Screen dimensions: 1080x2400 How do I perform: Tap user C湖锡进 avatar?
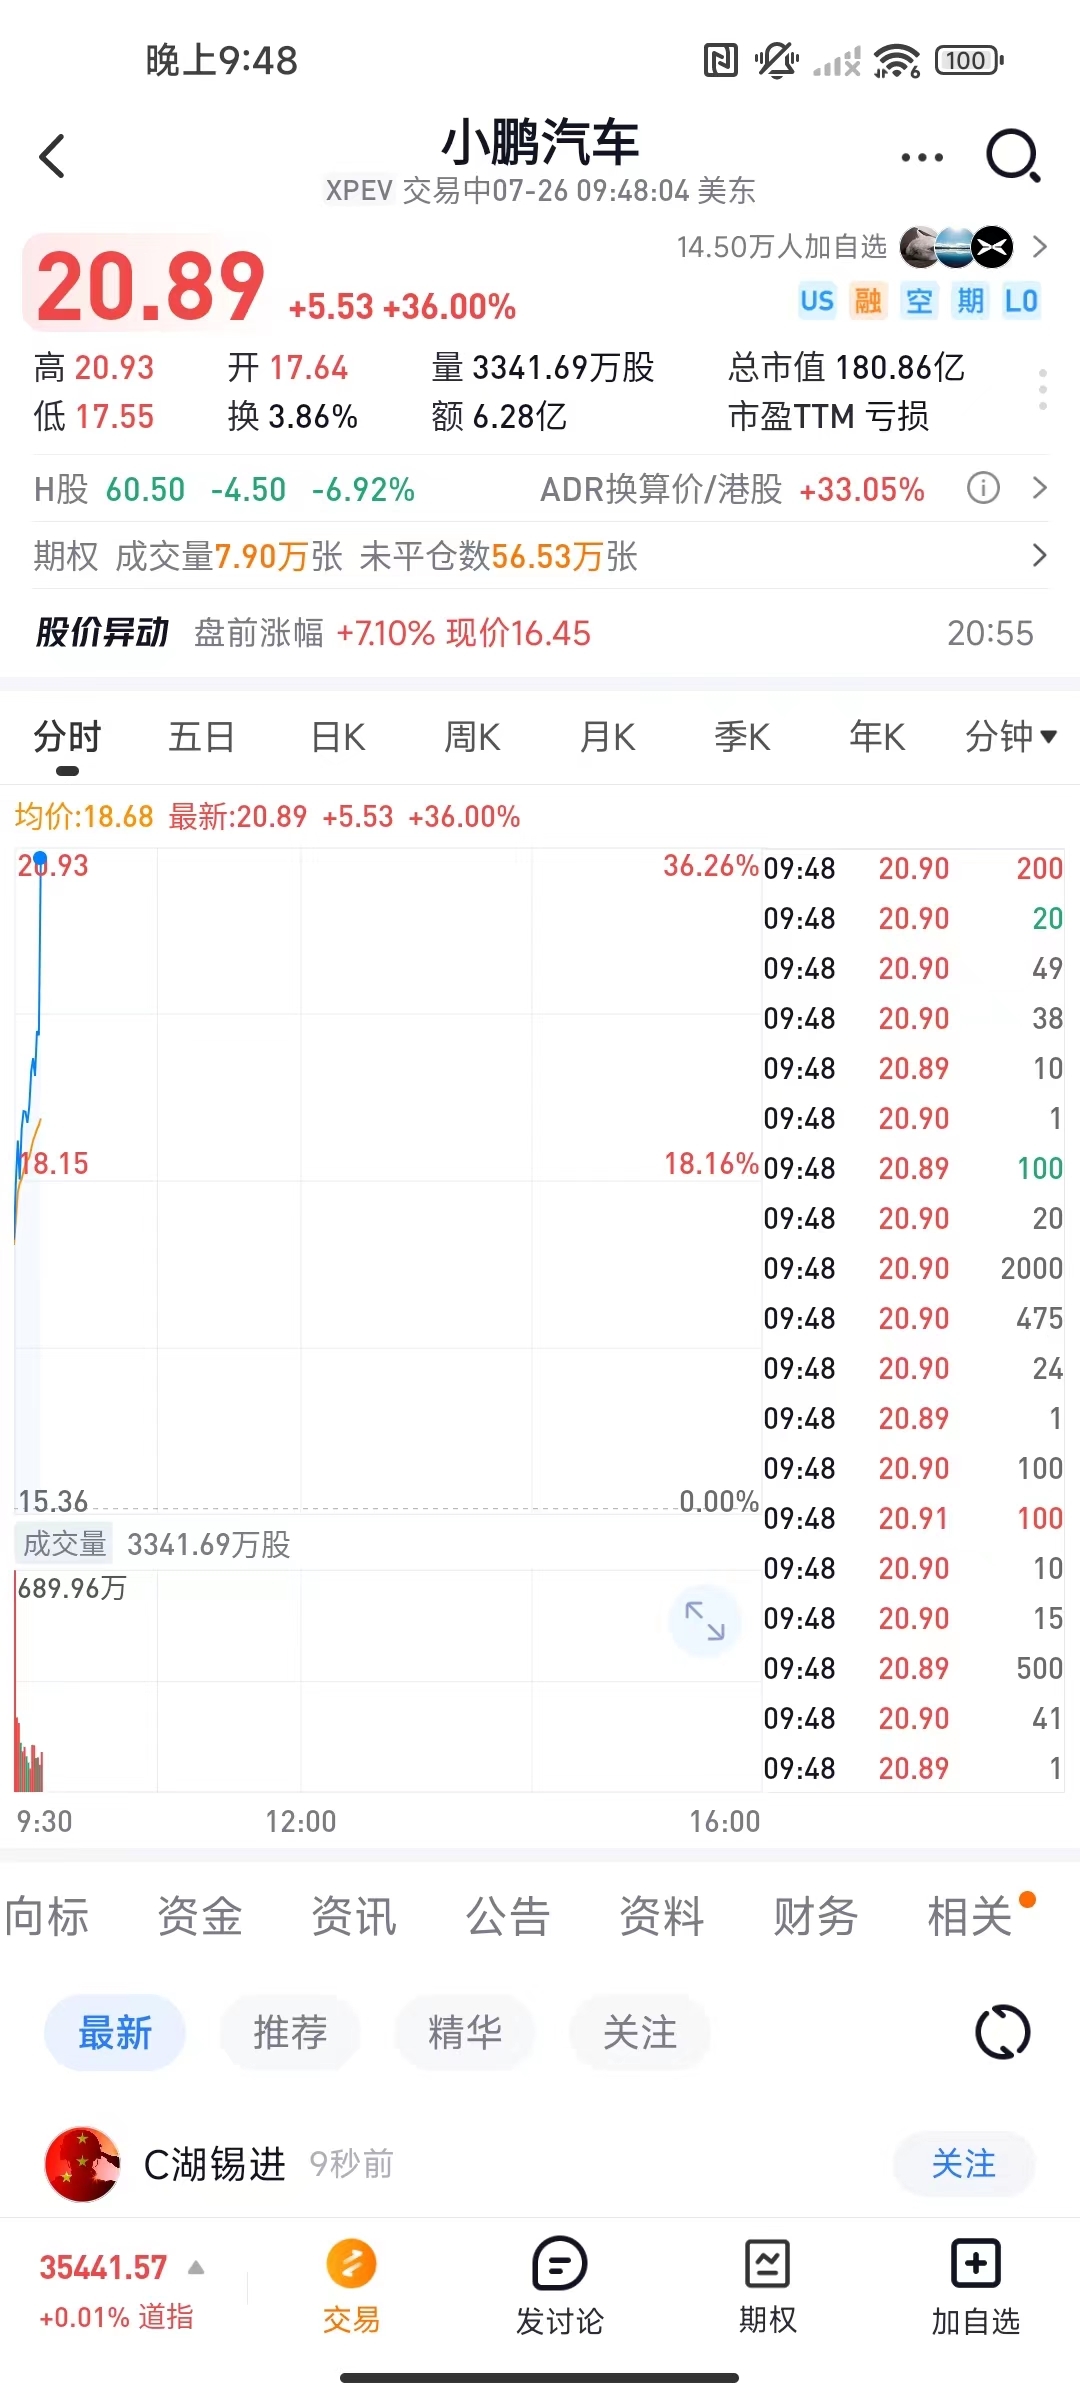pos(82,2164)
